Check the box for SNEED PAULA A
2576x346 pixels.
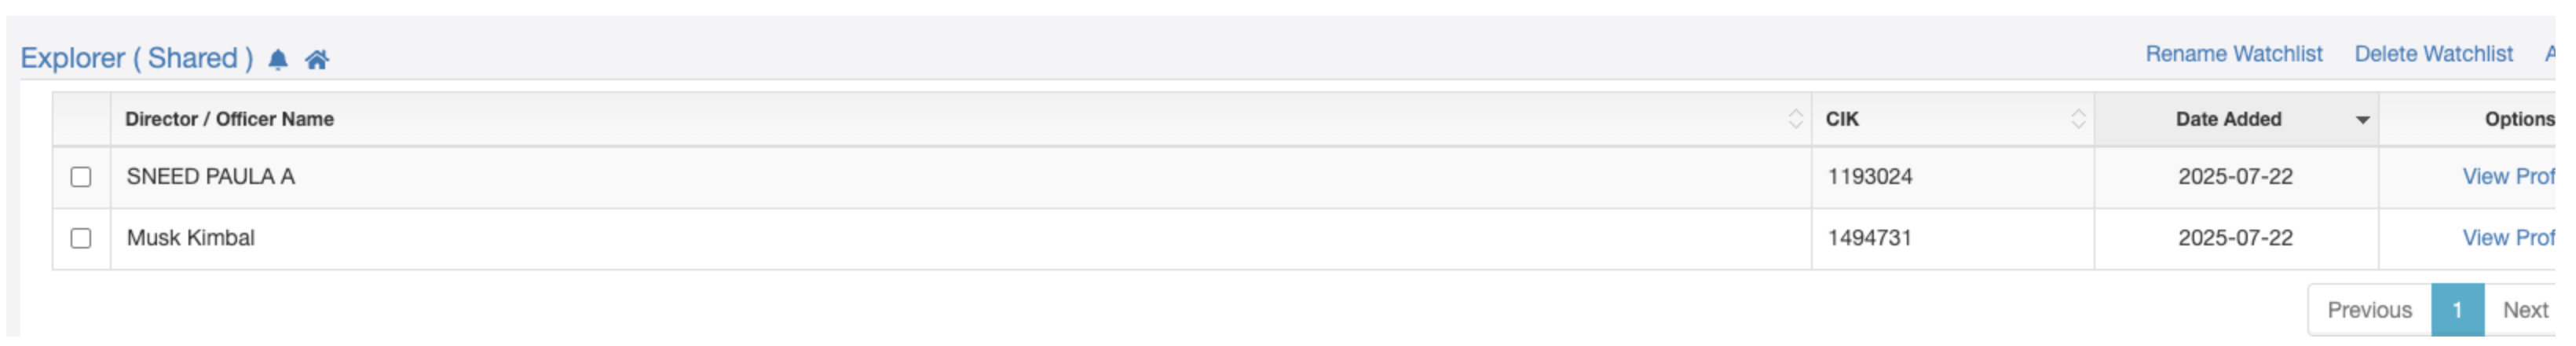tap(81, 177)
